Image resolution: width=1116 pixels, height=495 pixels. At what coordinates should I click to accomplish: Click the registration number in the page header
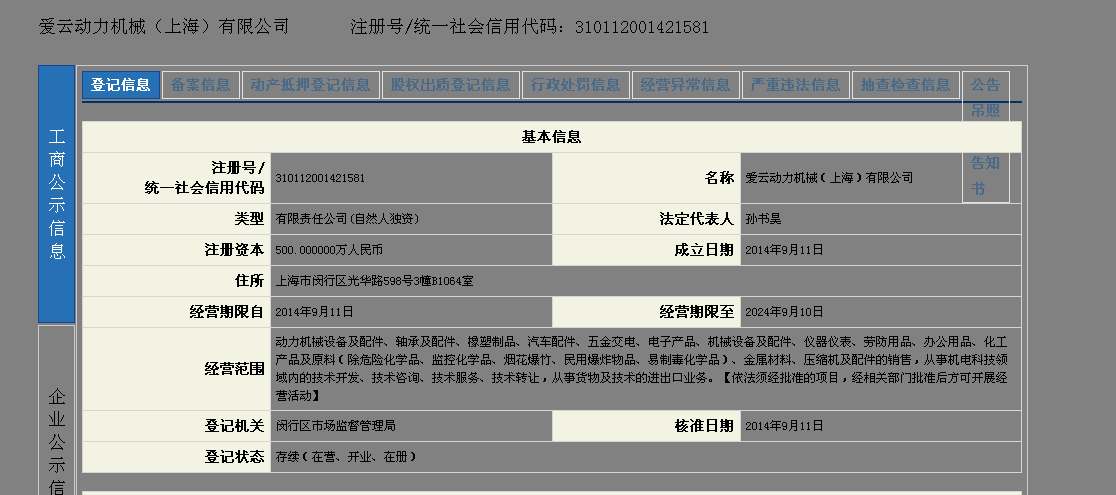(x=641, y=27)
